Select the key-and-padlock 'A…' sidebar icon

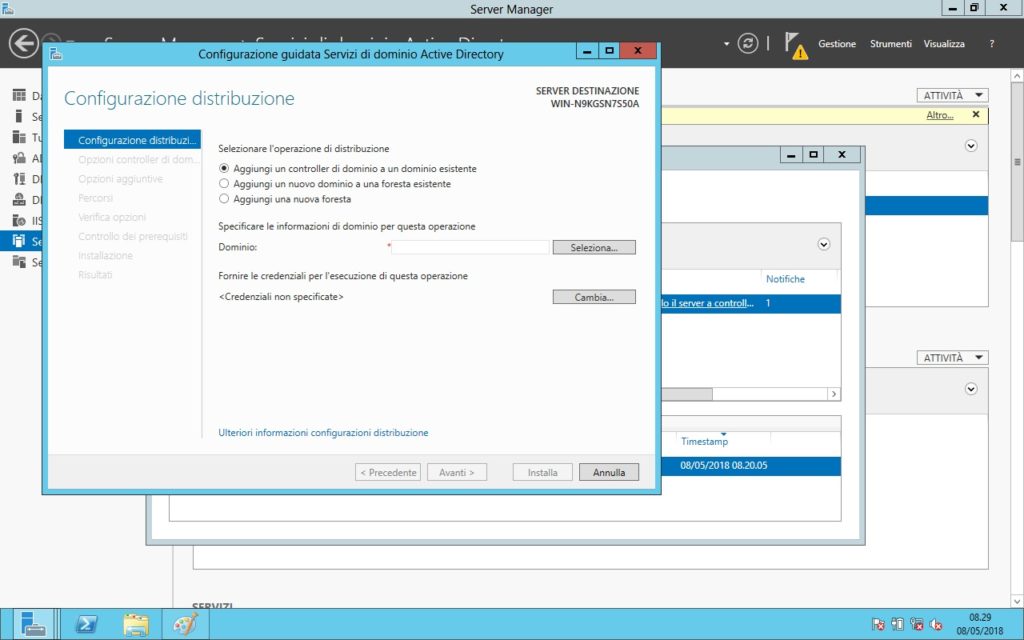point(20,158)
